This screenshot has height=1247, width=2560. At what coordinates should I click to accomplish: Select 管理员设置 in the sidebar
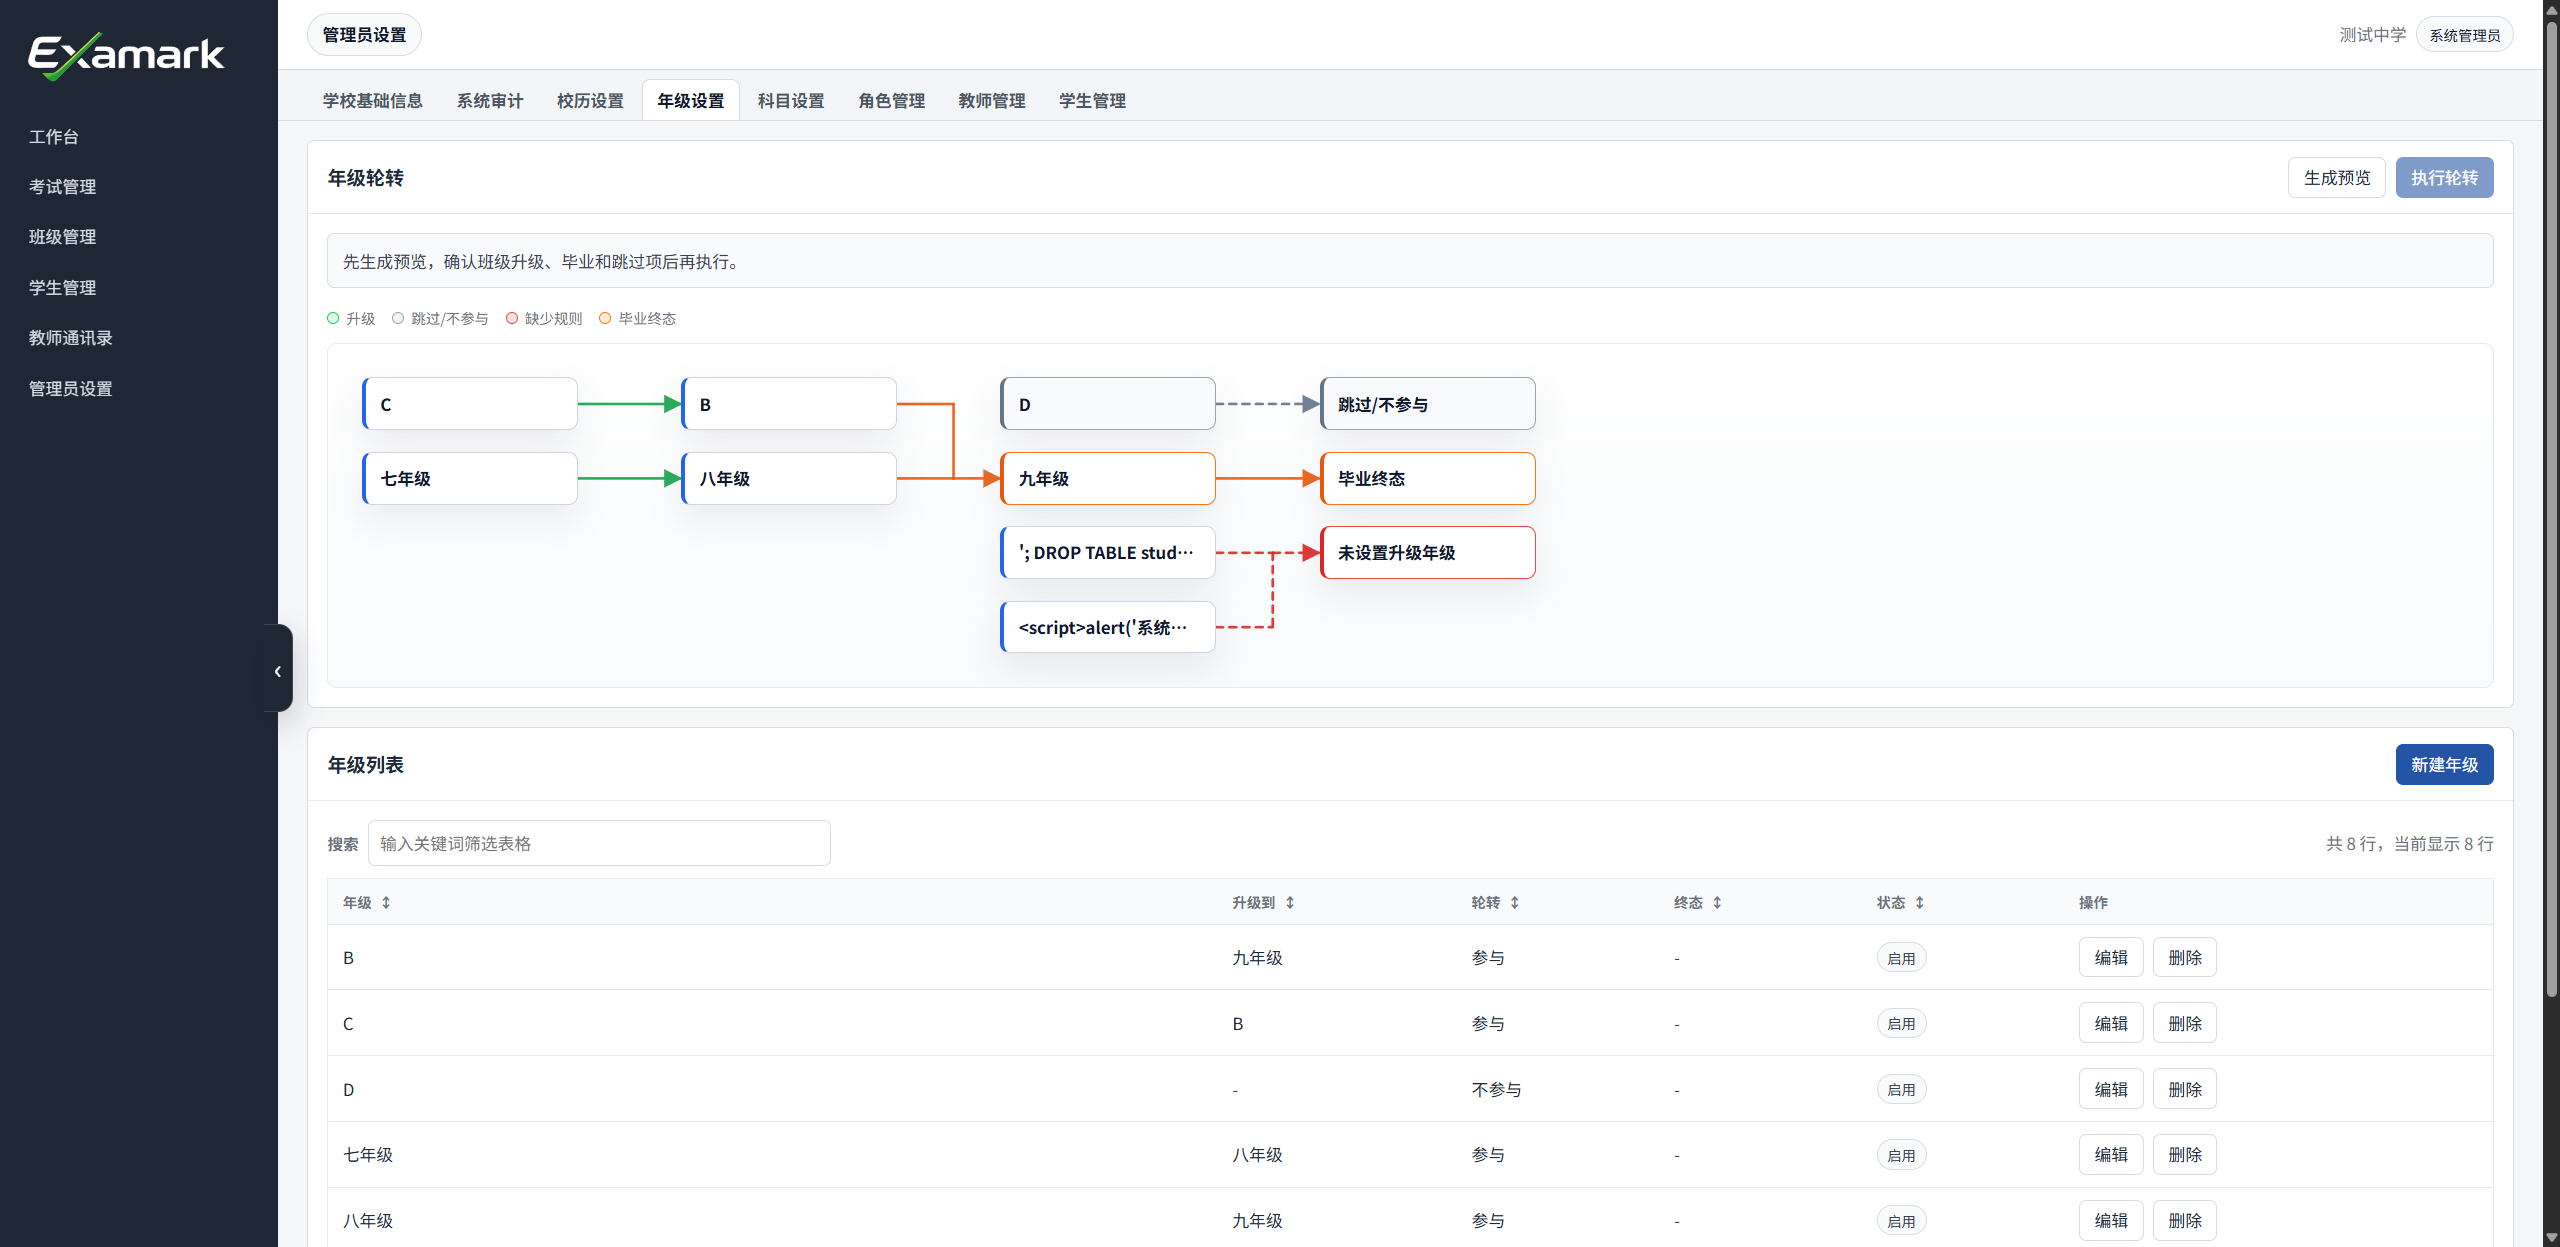click(x=70, y=389)
